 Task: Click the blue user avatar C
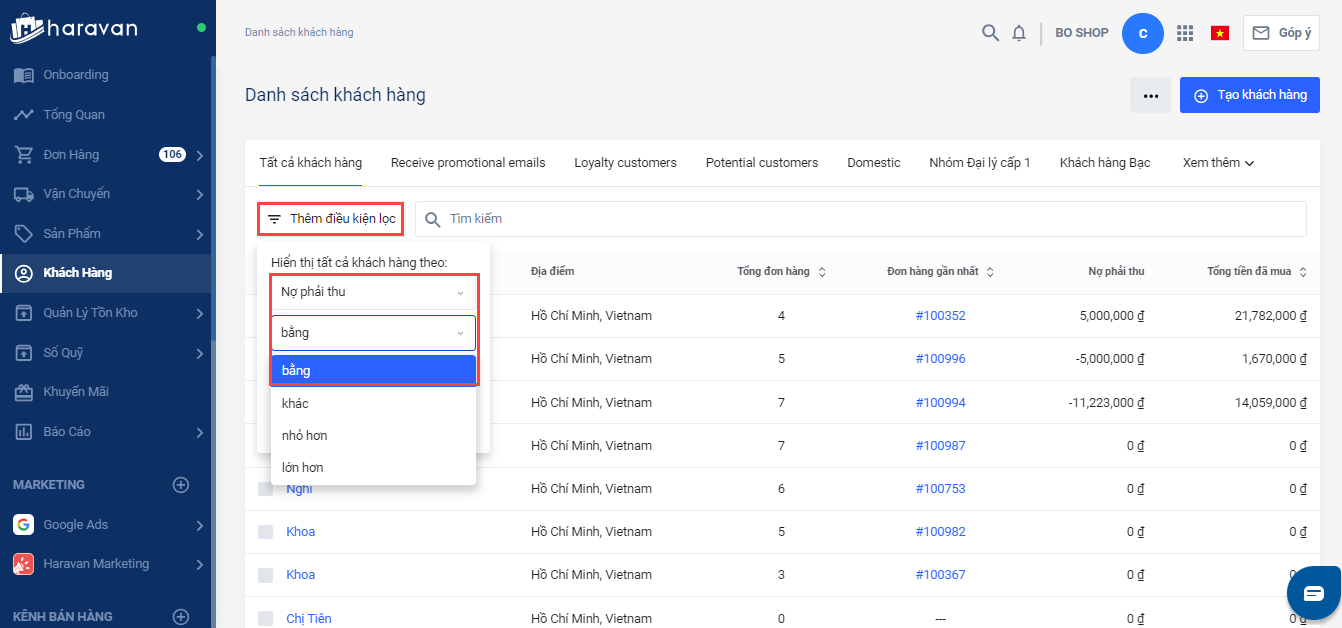pos(1143,33)
